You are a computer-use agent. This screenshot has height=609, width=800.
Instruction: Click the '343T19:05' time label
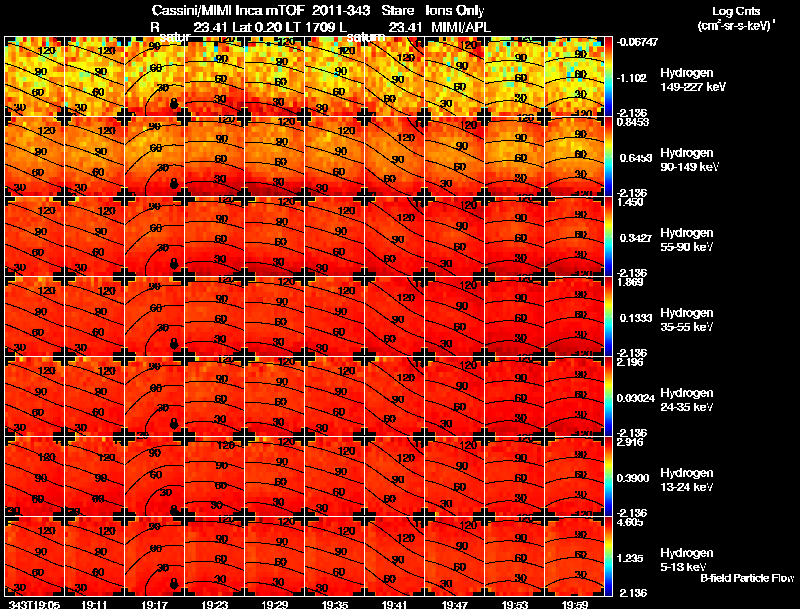pos(34,604)
